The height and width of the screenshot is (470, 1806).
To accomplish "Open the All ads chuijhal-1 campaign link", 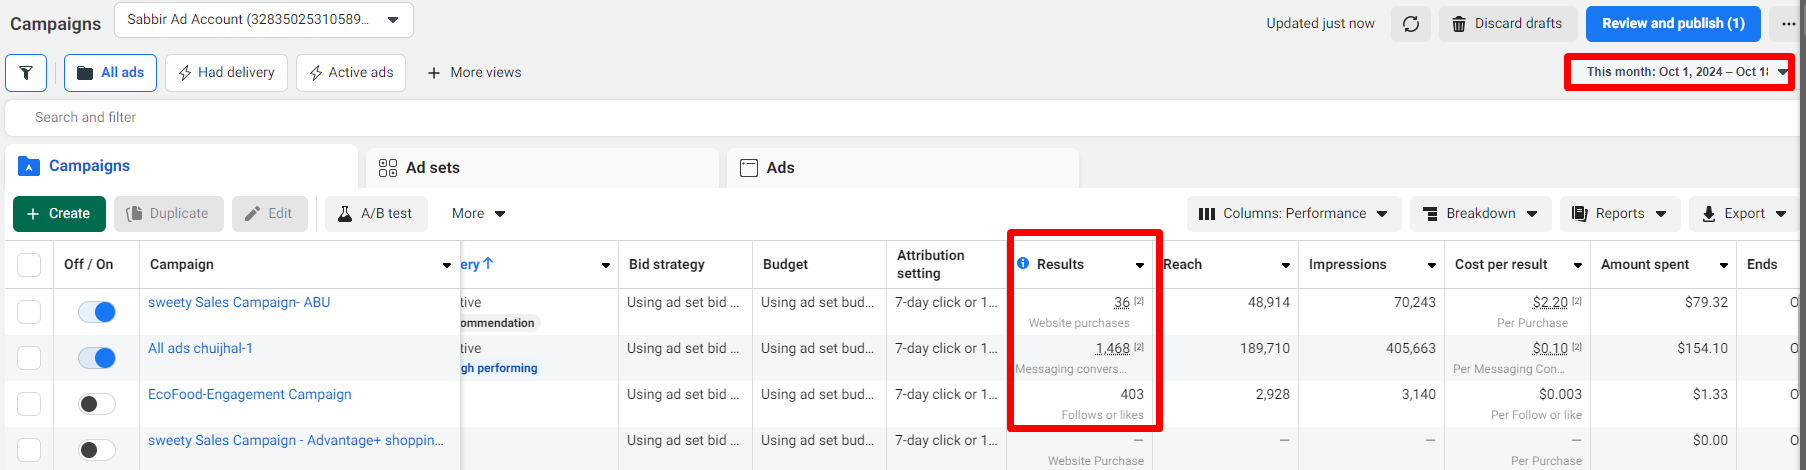I will (200, 348).
